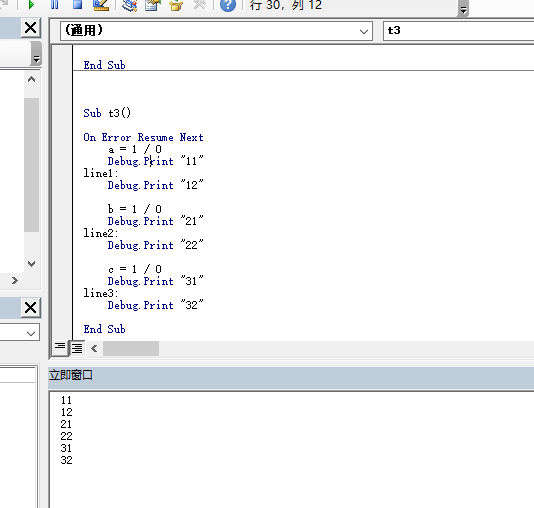Click the final End Sub line

tap(105, 329)
